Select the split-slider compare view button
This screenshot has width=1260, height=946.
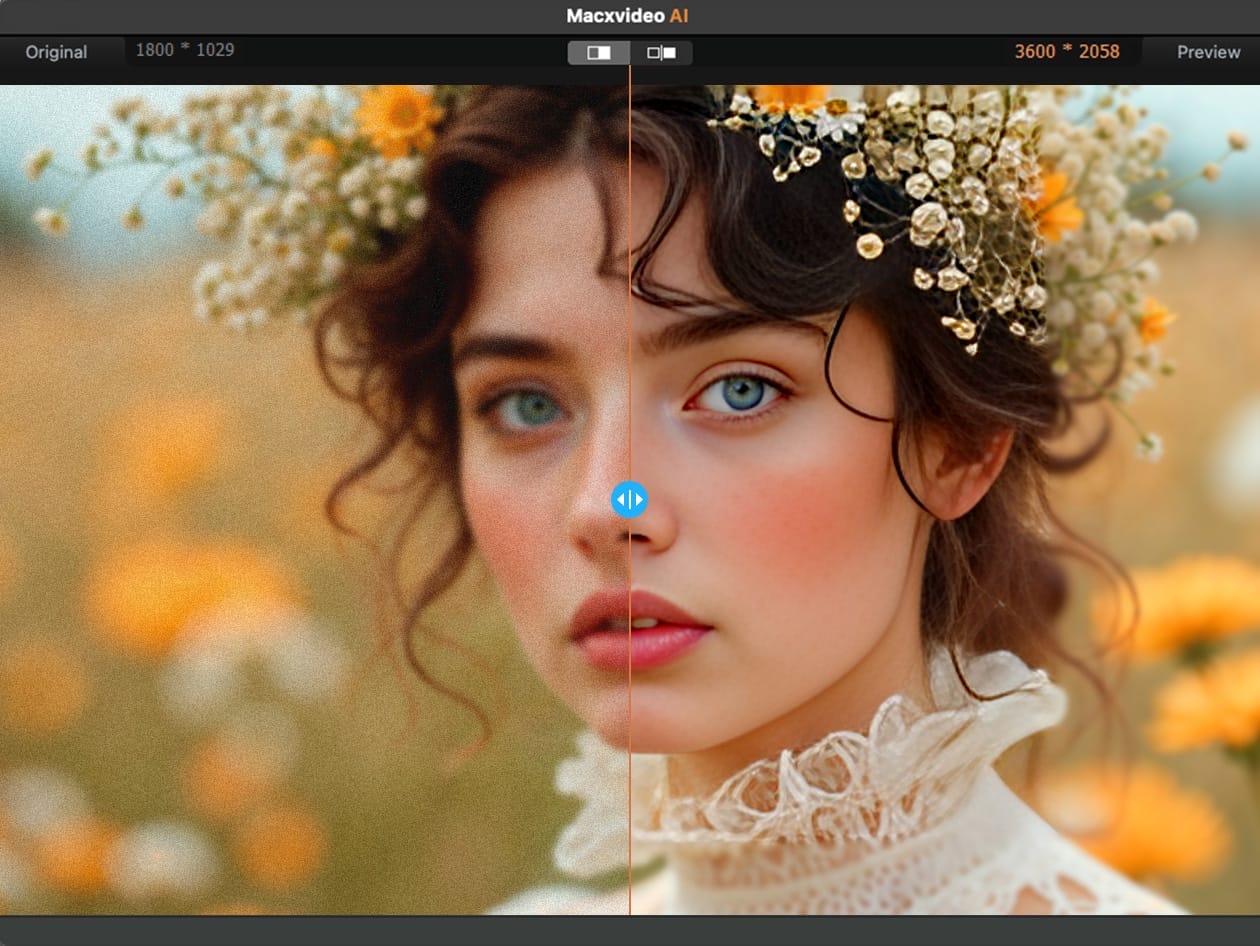[x=599, y=53]
